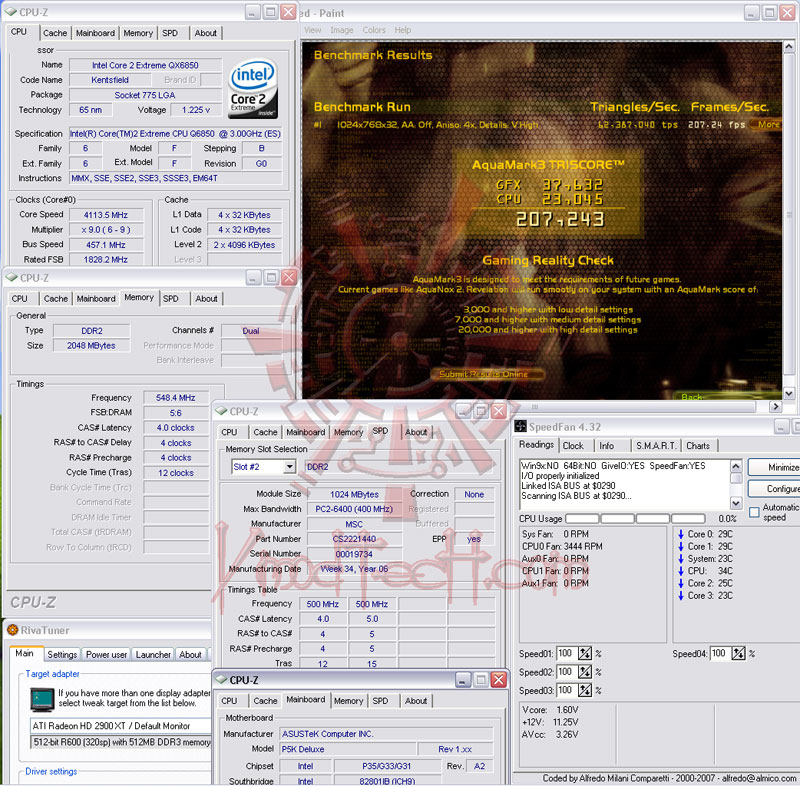Image resolution: width=800 pixels, height=786 pixels.
Task: Click the SpeedFan title bar app icon
Action: tap(520, 426)
